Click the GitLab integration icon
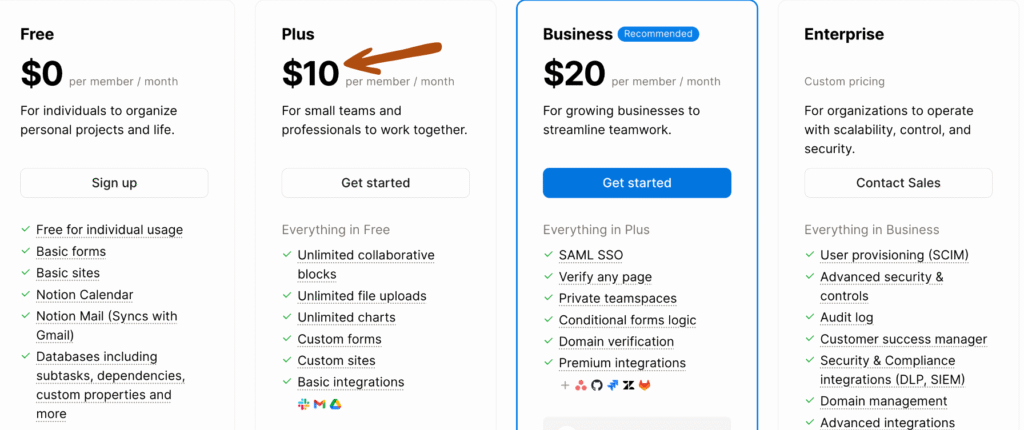 tap(645, 385)
